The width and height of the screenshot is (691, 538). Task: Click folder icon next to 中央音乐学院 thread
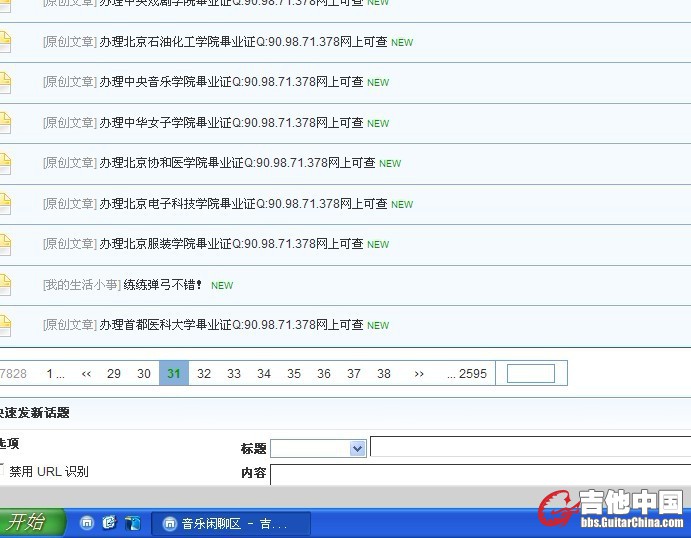point(4,82)
